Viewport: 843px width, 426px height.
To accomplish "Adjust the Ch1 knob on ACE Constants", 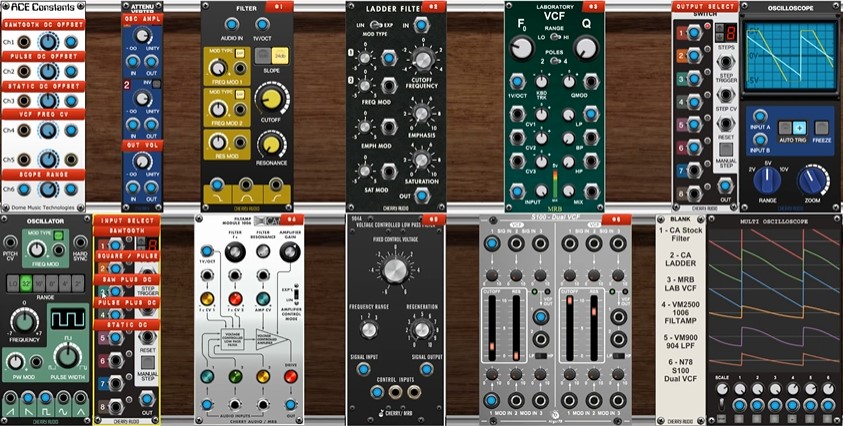I will click(x=48, y=41).
